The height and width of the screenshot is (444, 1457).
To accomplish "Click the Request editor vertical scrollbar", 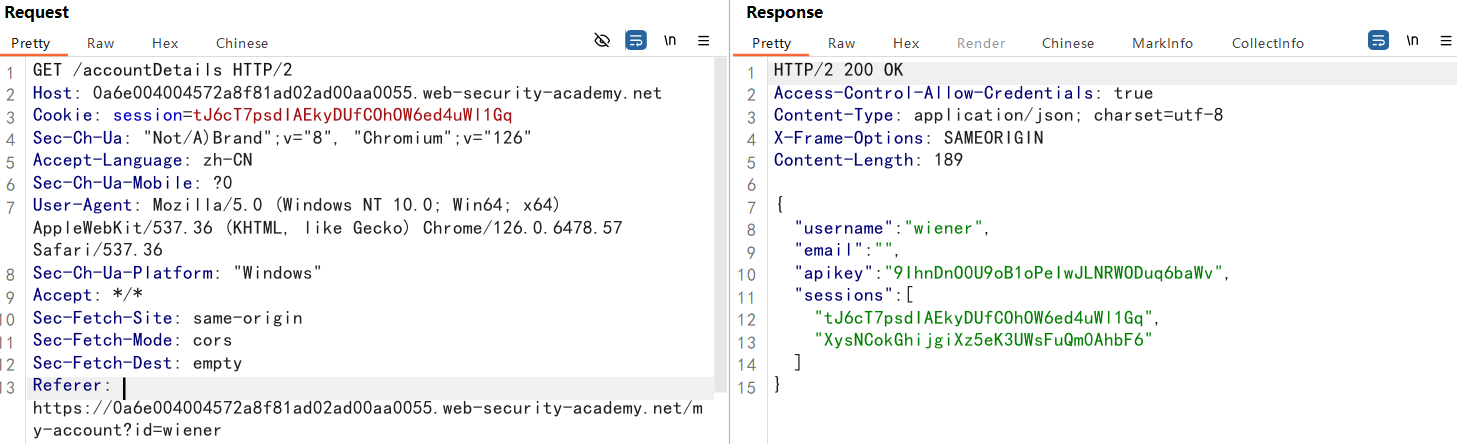I will [x=721, y=220].
